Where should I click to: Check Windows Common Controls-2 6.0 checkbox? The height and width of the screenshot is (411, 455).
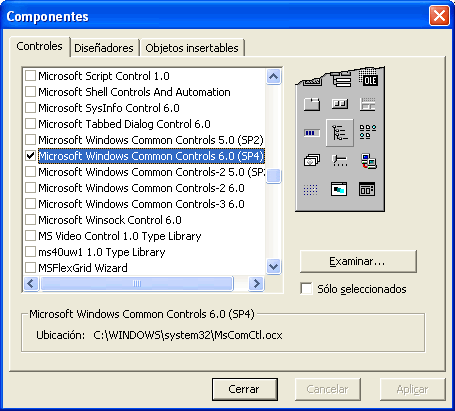pyautogui.click(x=30, y=188)
